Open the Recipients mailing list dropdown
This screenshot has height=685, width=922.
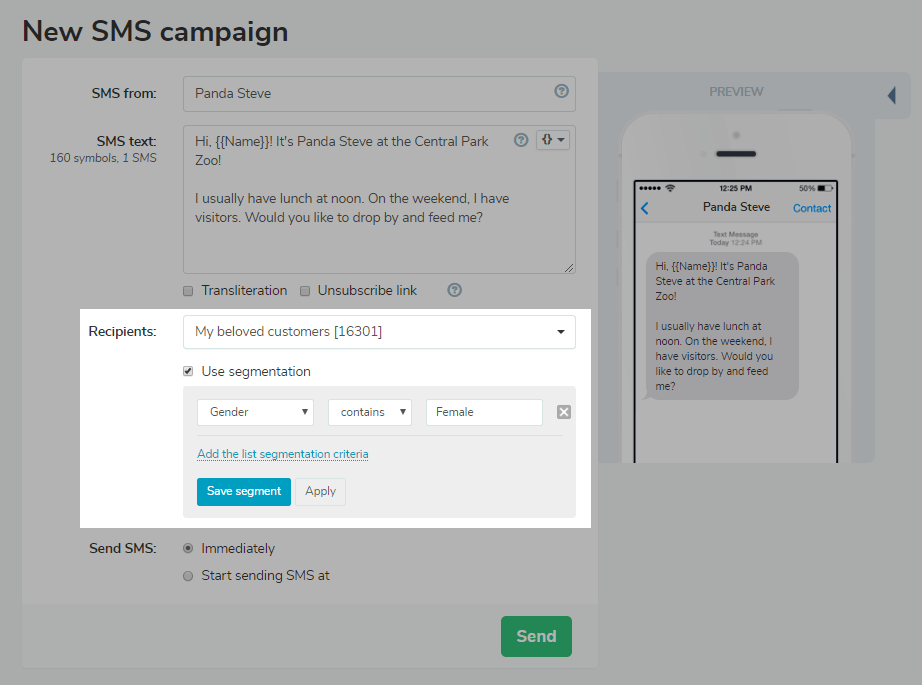coord(379,332)
